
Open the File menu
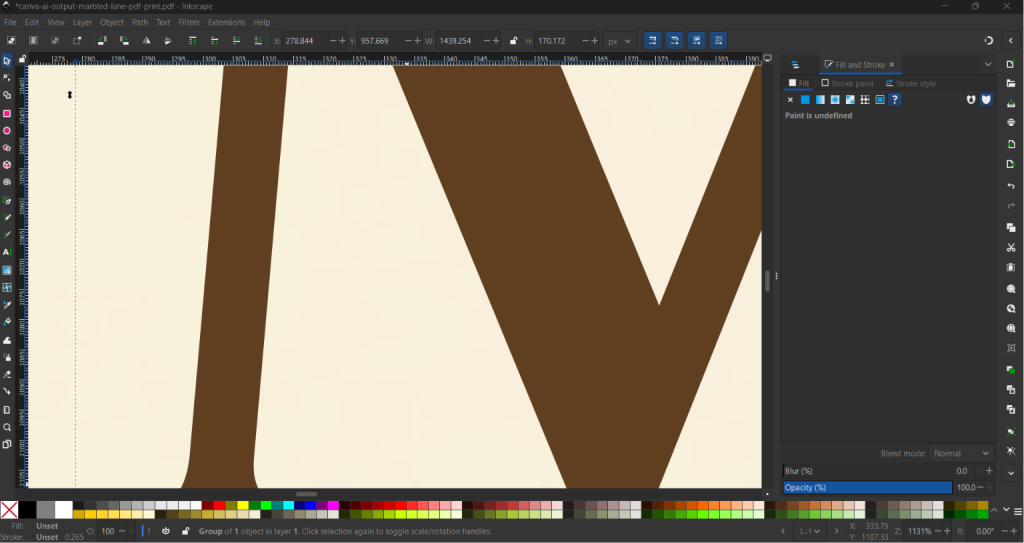(x=10, y=22)
